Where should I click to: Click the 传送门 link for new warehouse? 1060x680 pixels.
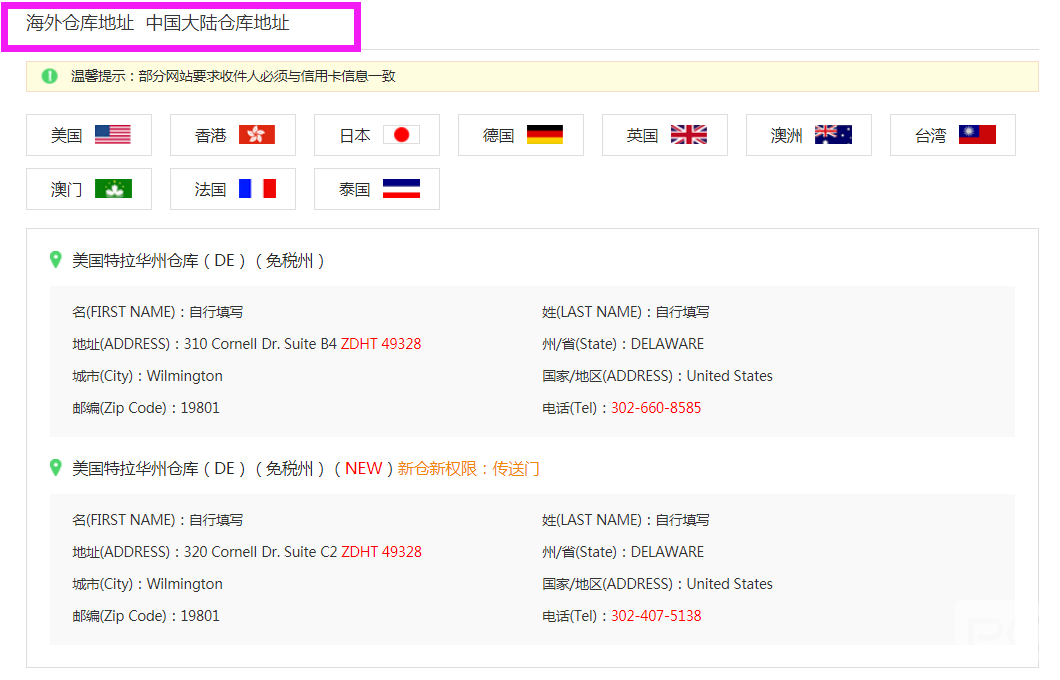point(516,468)
